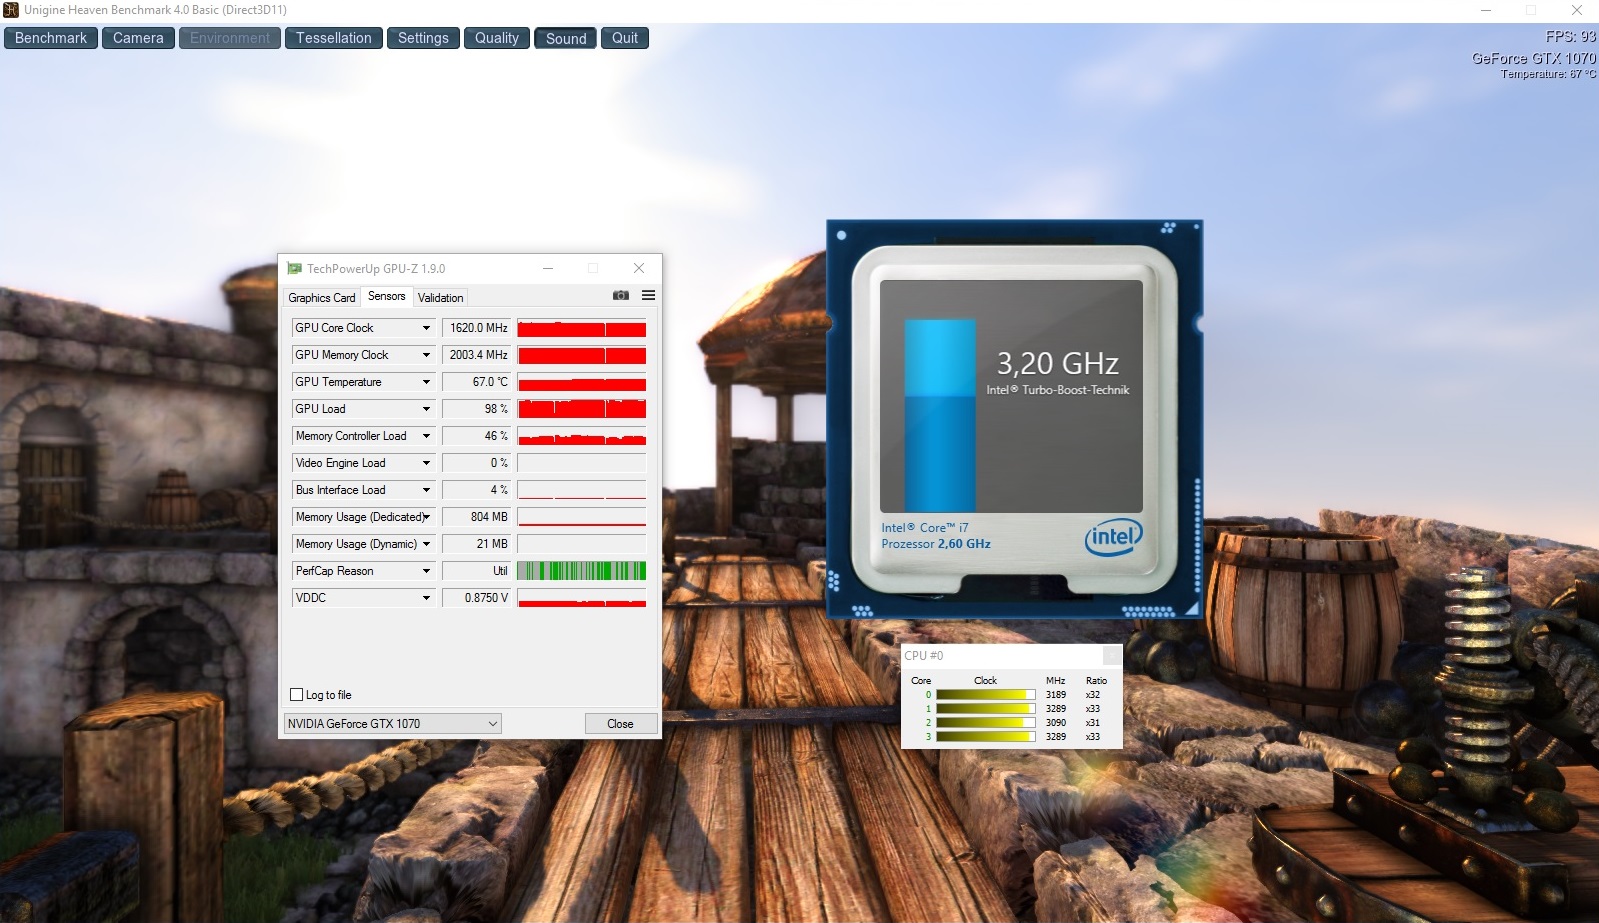Click the Memory Controller Load graph
The image size is (1599, 923).
(582, 436)
